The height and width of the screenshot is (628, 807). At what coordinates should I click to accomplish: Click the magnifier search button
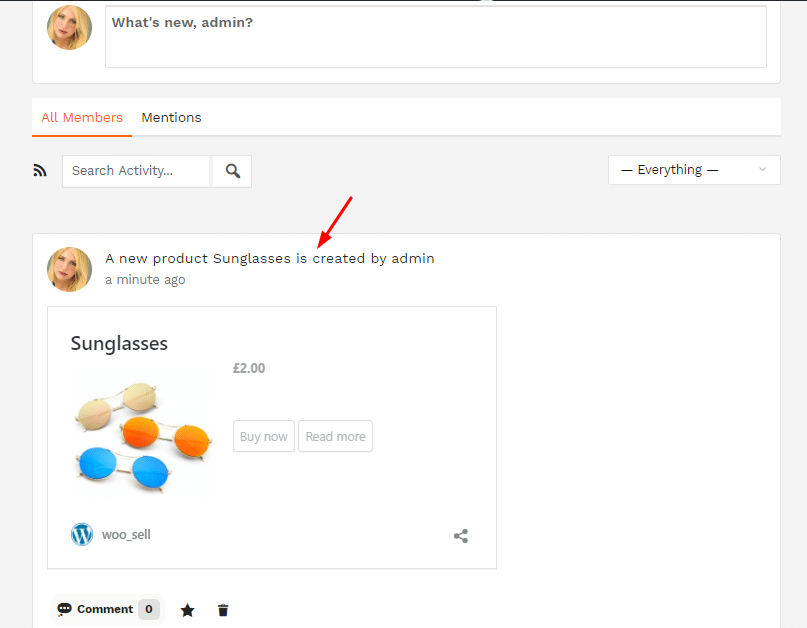233,171
